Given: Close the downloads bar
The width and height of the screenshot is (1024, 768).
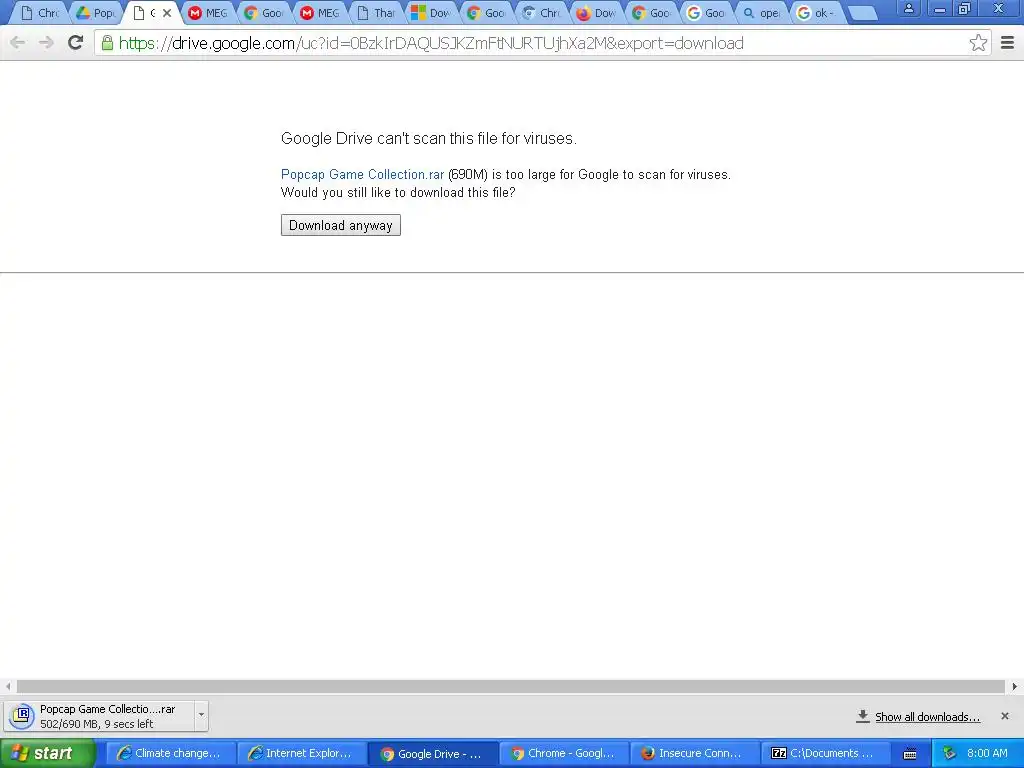Looking at the screenshot, I should [1004, 716].
